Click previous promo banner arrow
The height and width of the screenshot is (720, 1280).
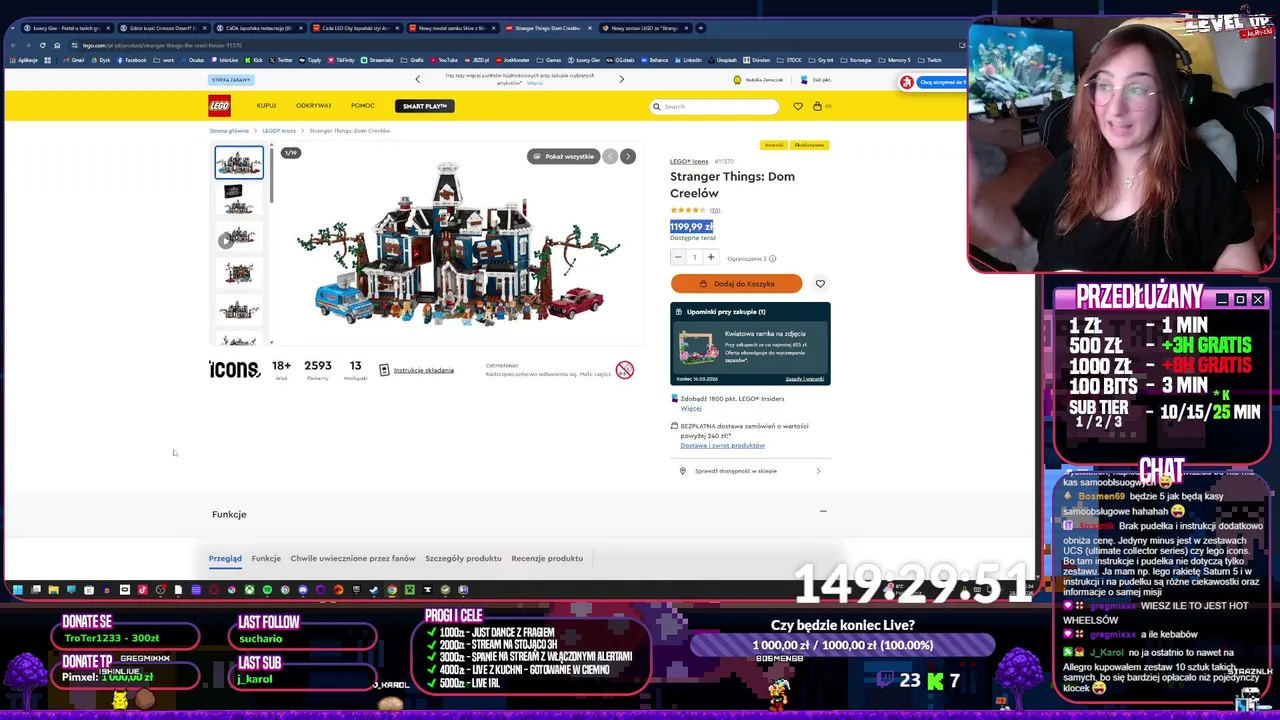click(x=418, y=79)
